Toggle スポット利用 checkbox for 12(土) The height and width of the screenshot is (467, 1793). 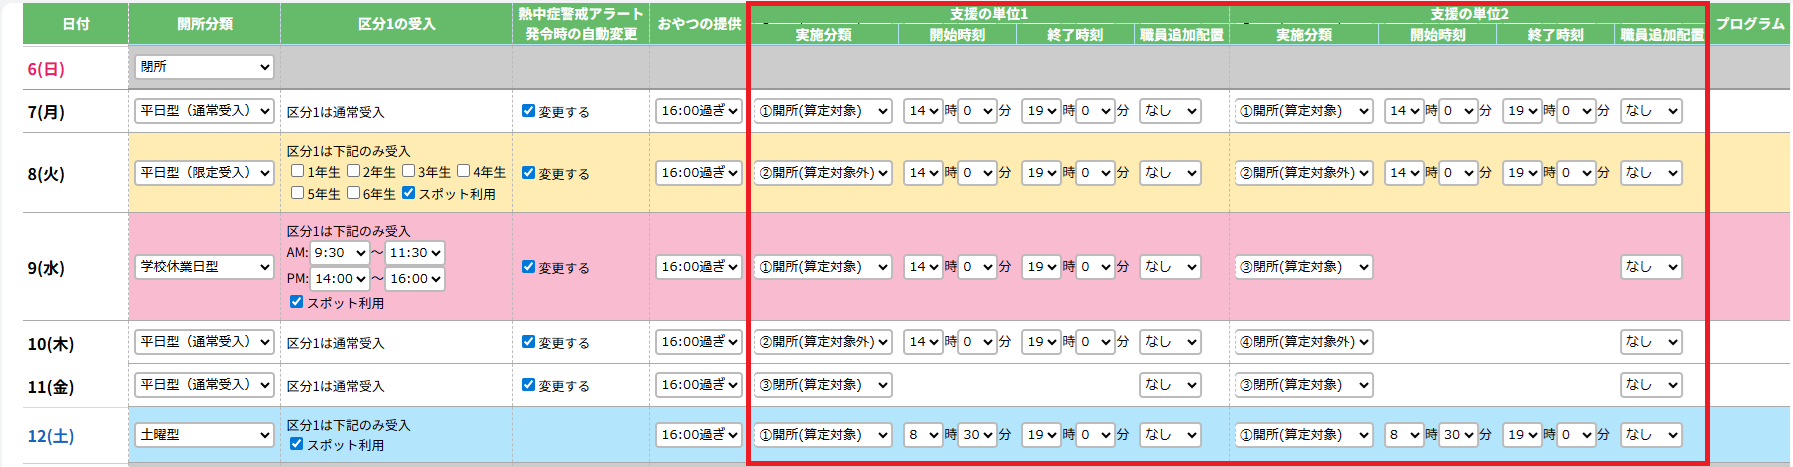point(297,444)
